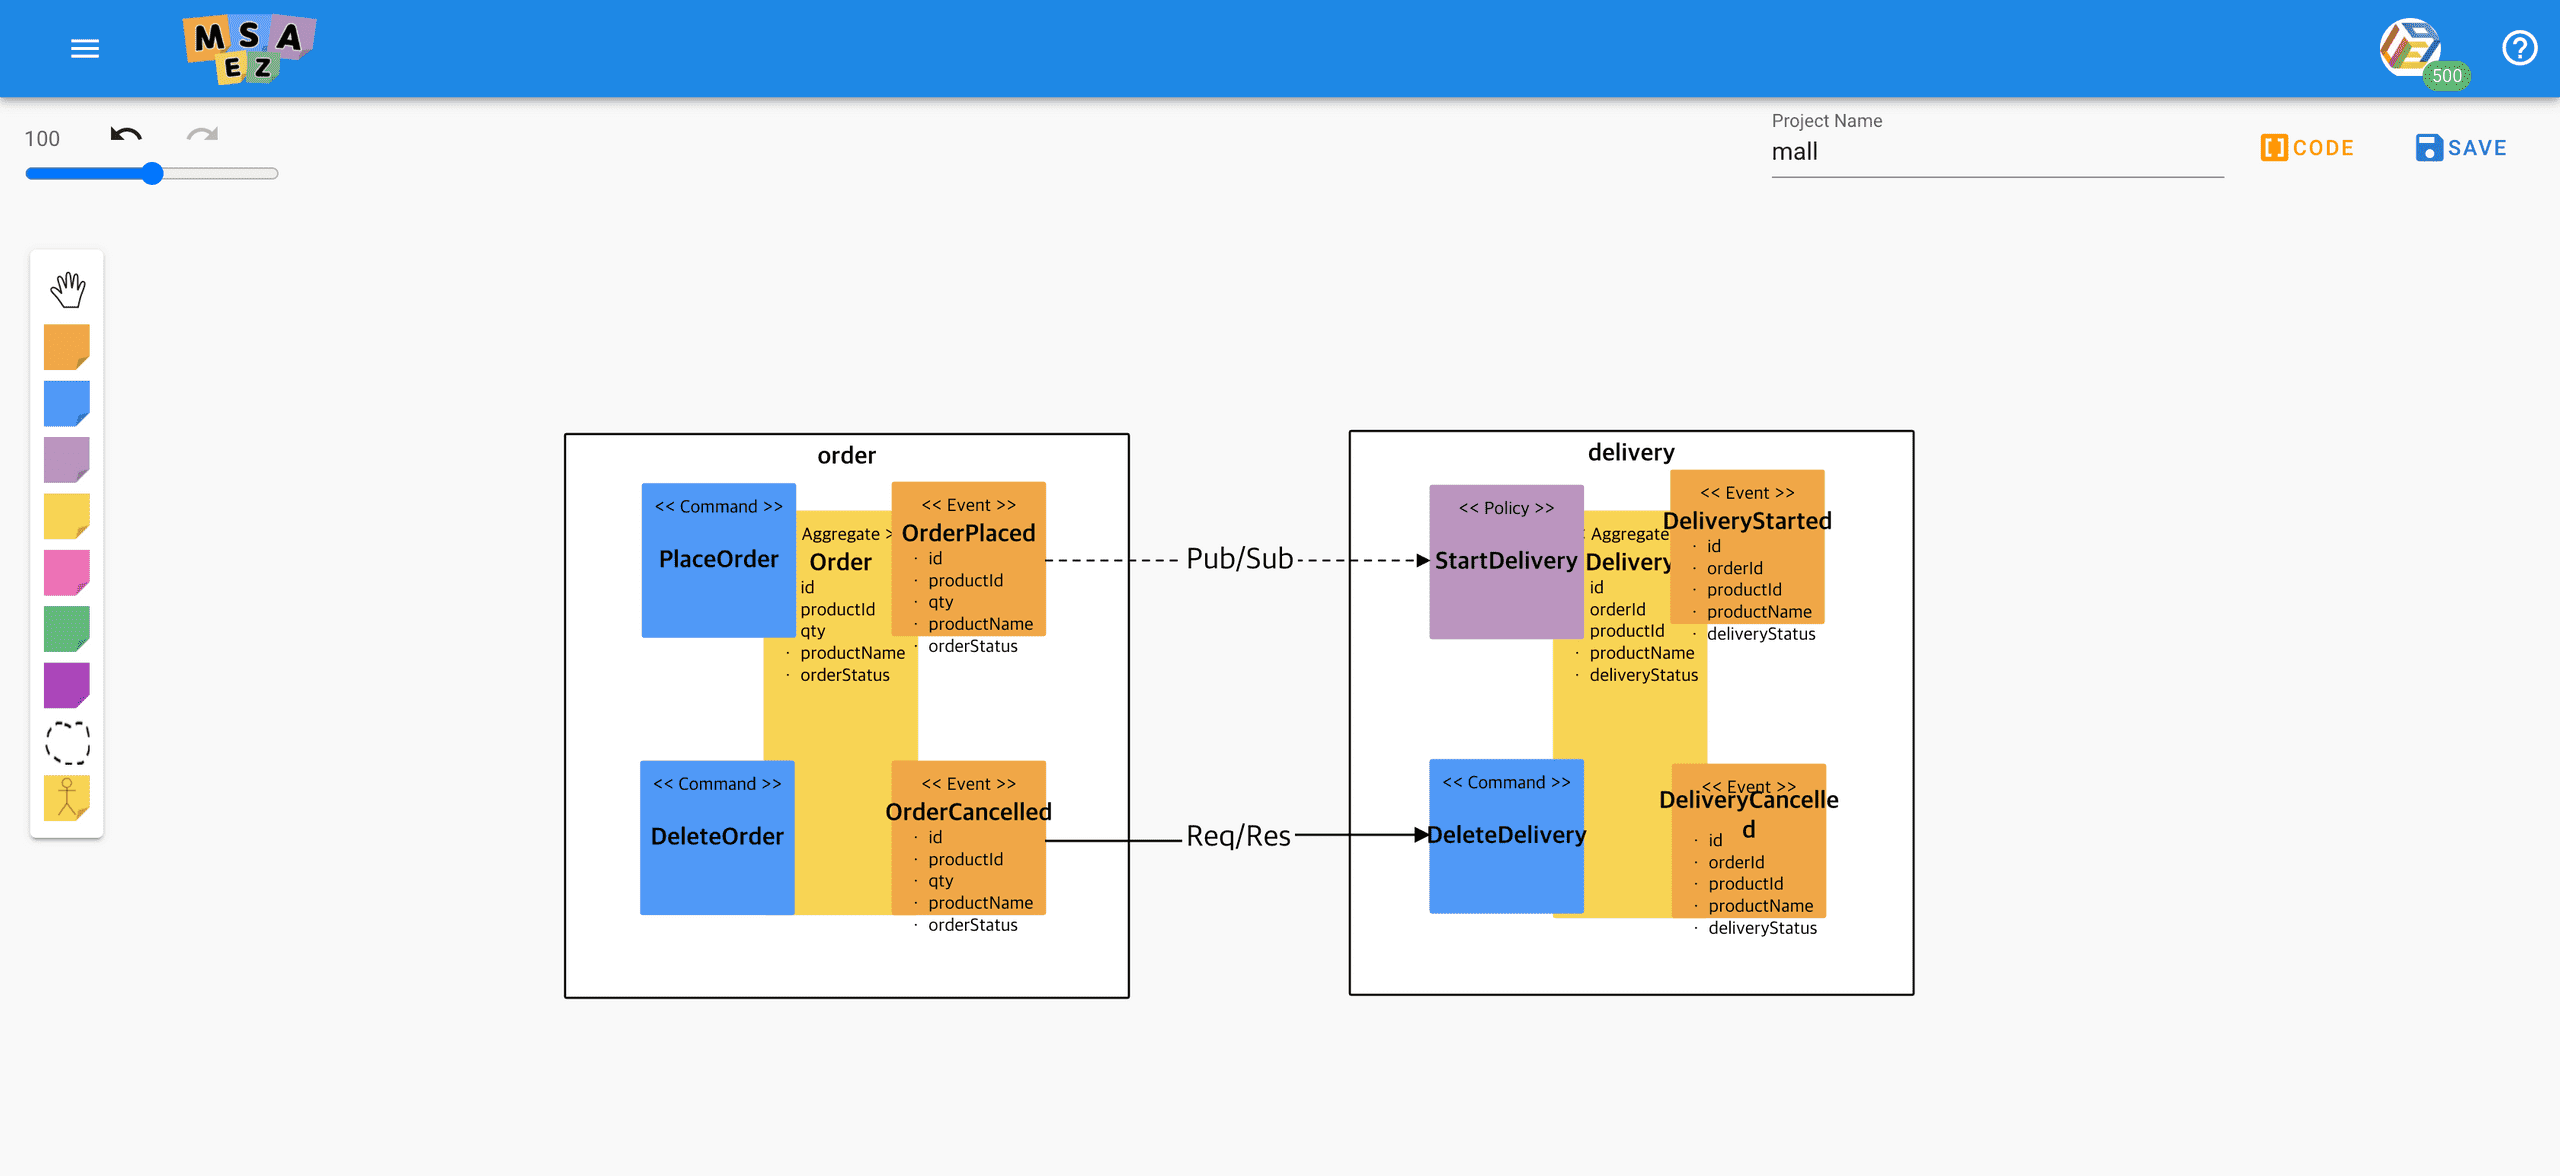Open the hamburger navigation menu
Image resolution: width=2560 pixels, height=1176 pixels.
pos(84,47)
